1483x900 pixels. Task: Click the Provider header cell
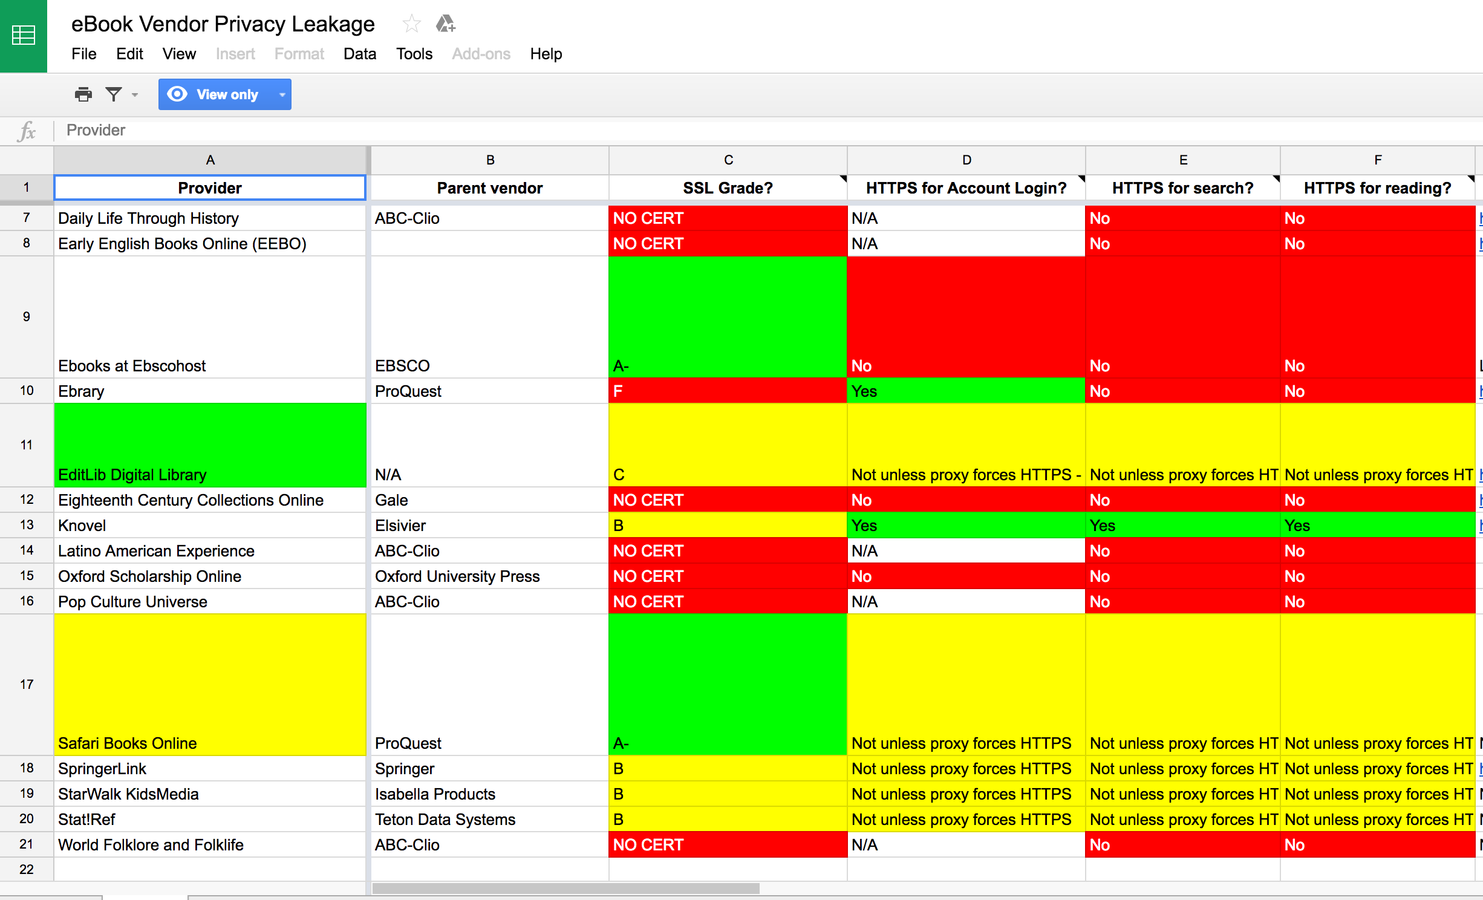click(210, 188)
